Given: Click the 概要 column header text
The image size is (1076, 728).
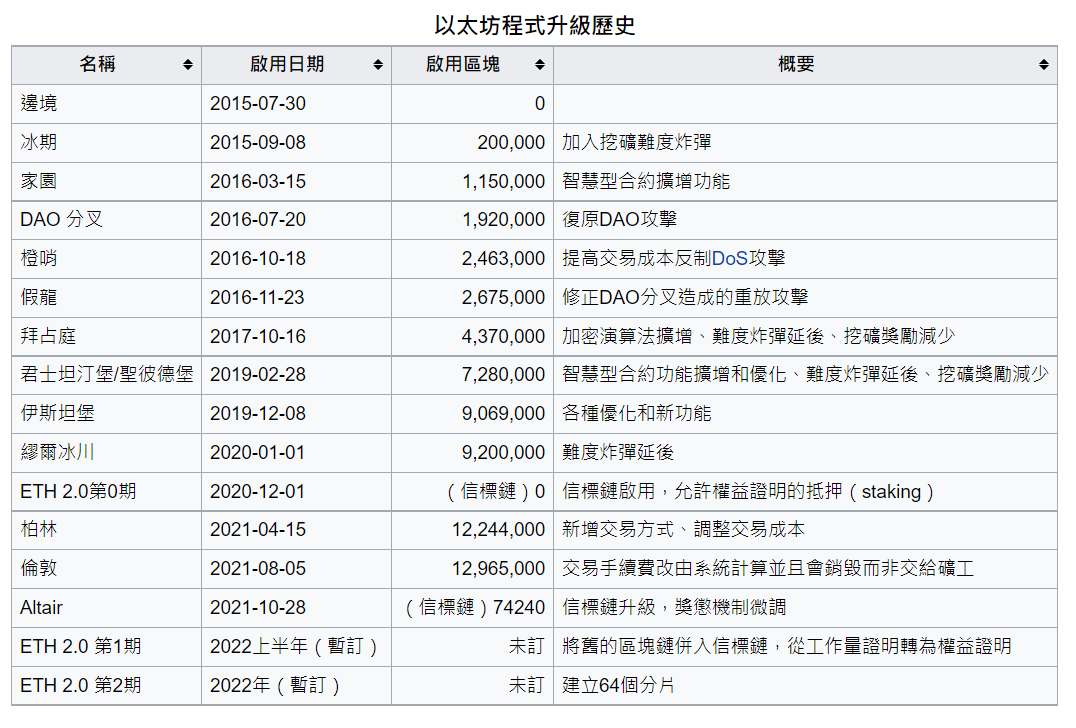Looking at the screenshot, I should pos(796,64).
